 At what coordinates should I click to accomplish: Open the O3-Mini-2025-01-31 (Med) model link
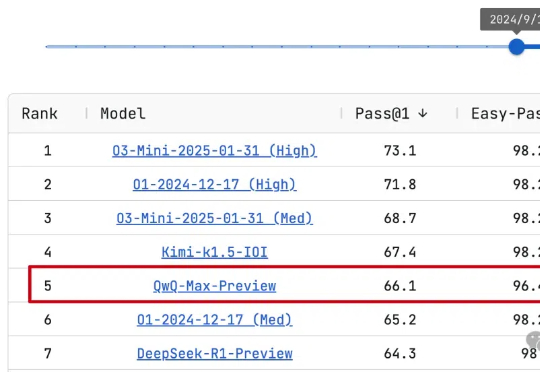click(x=214, y=218)
